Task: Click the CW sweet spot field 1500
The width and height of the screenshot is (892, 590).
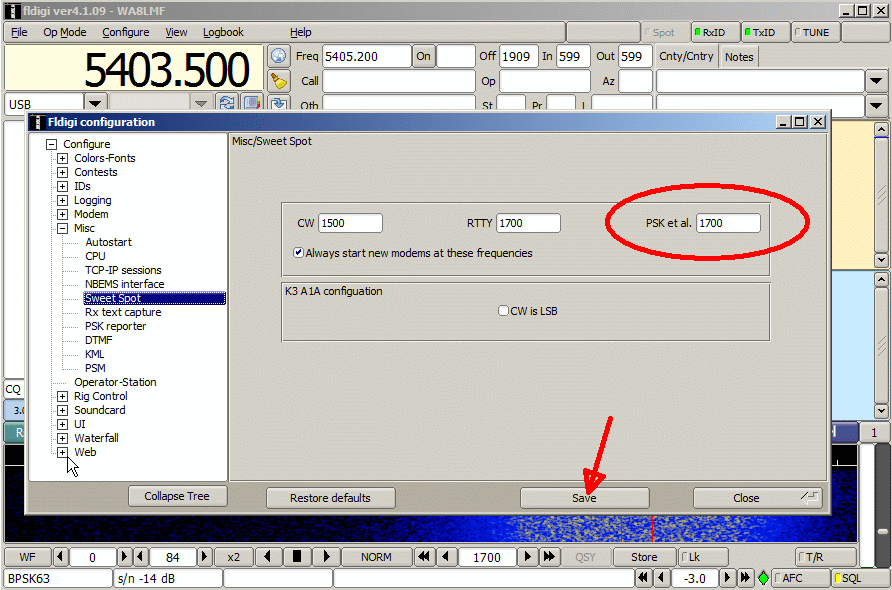Action: (350, 223)
